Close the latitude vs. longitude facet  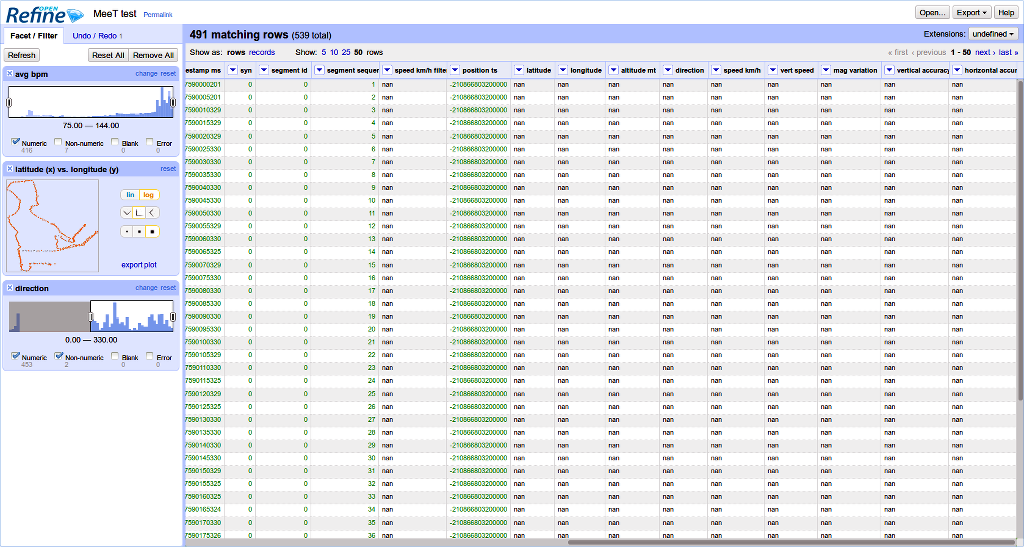point(10,169)
